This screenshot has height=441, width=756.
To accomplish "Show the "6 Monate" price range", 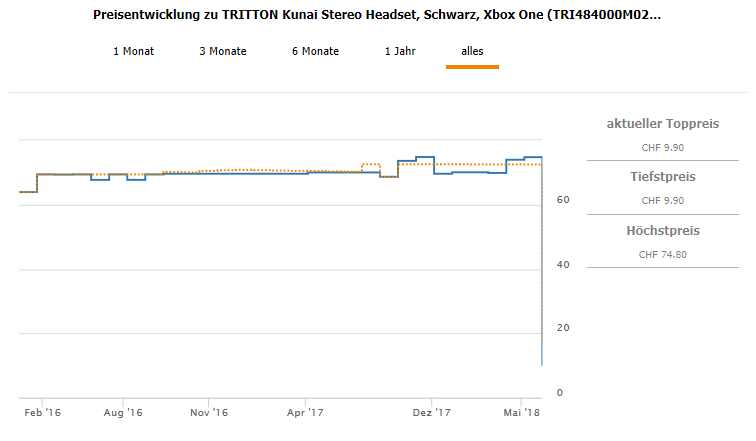I will click(x=315, y=51).
